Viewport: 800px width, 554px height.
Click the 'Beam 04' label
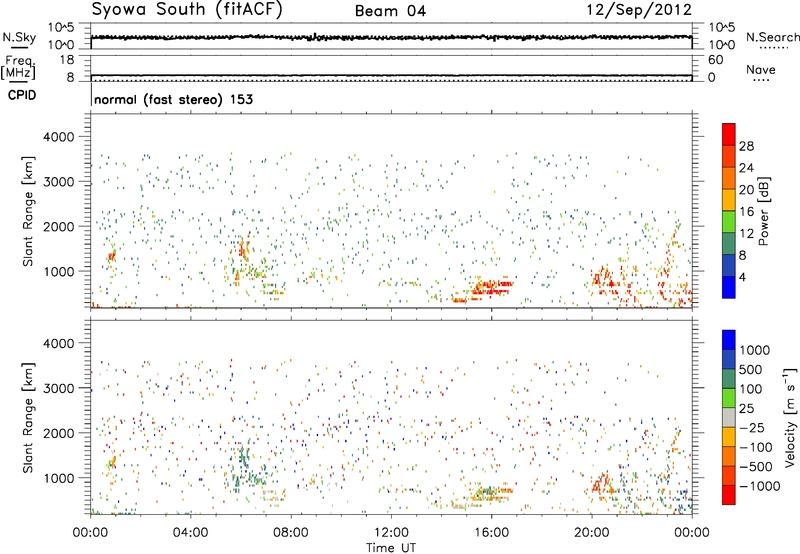click(x=390, y=11)
